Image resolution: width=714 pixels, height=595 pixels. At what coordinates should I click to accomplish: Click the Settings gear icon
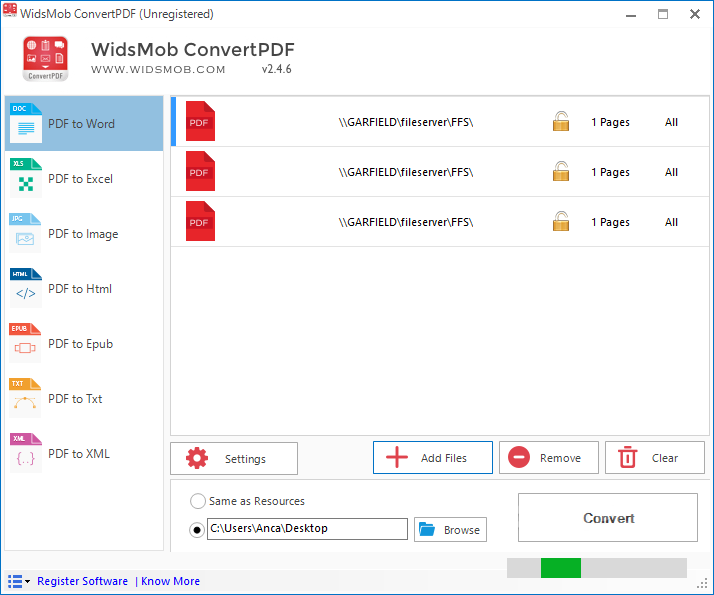point(197,458)
